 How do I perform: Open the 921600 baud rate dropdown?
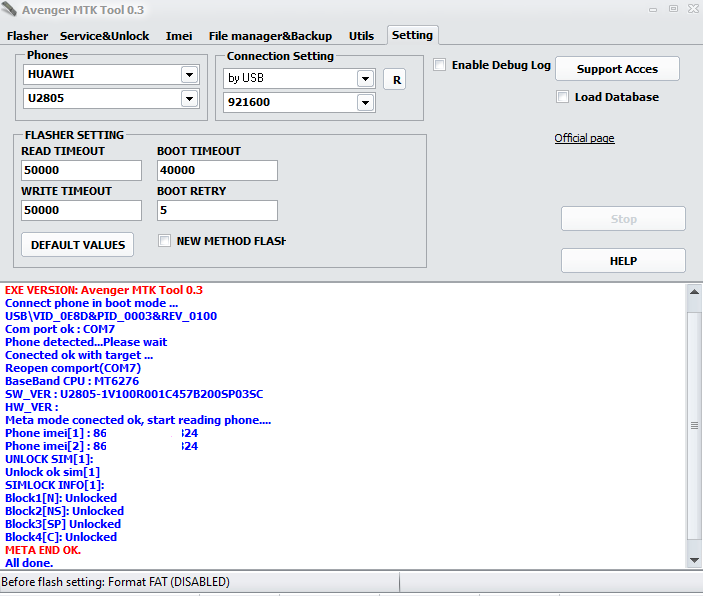coord(365,103)
